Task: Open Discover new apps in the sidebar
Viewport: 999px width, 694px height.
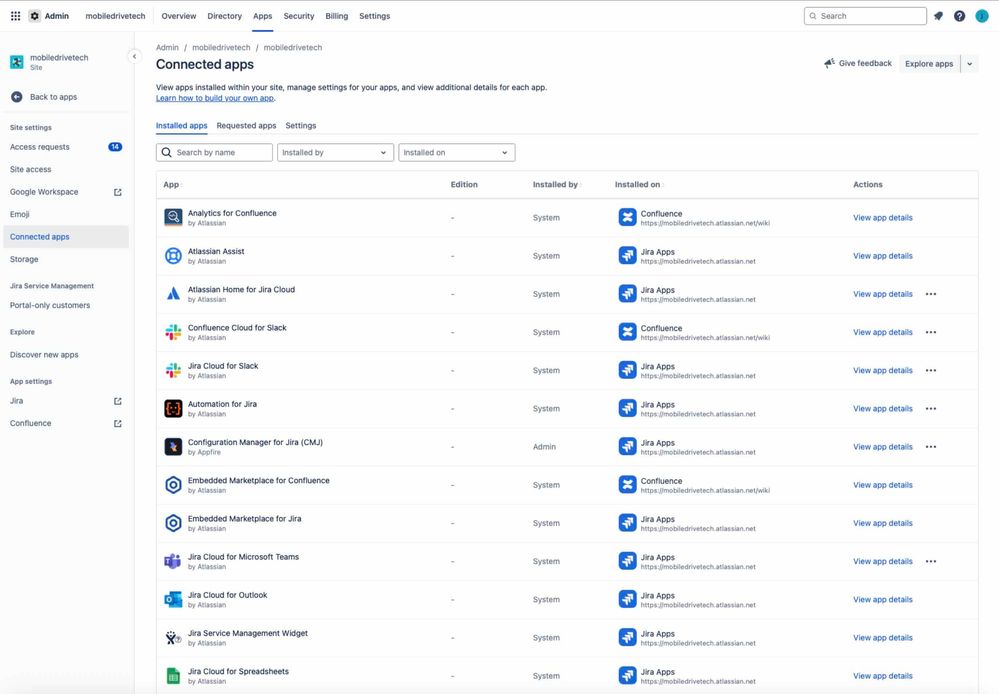Action: 66,355
